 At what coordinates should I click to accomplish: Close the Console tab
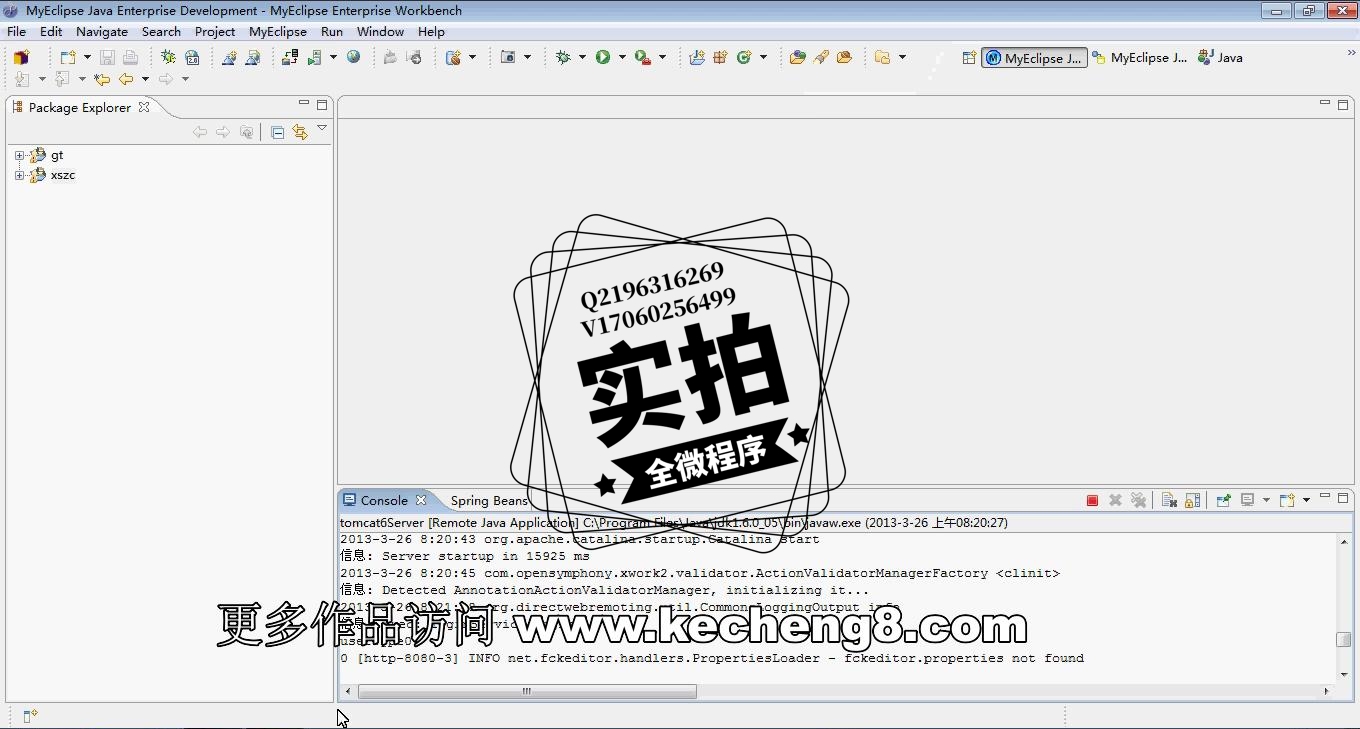click(421, 500)
